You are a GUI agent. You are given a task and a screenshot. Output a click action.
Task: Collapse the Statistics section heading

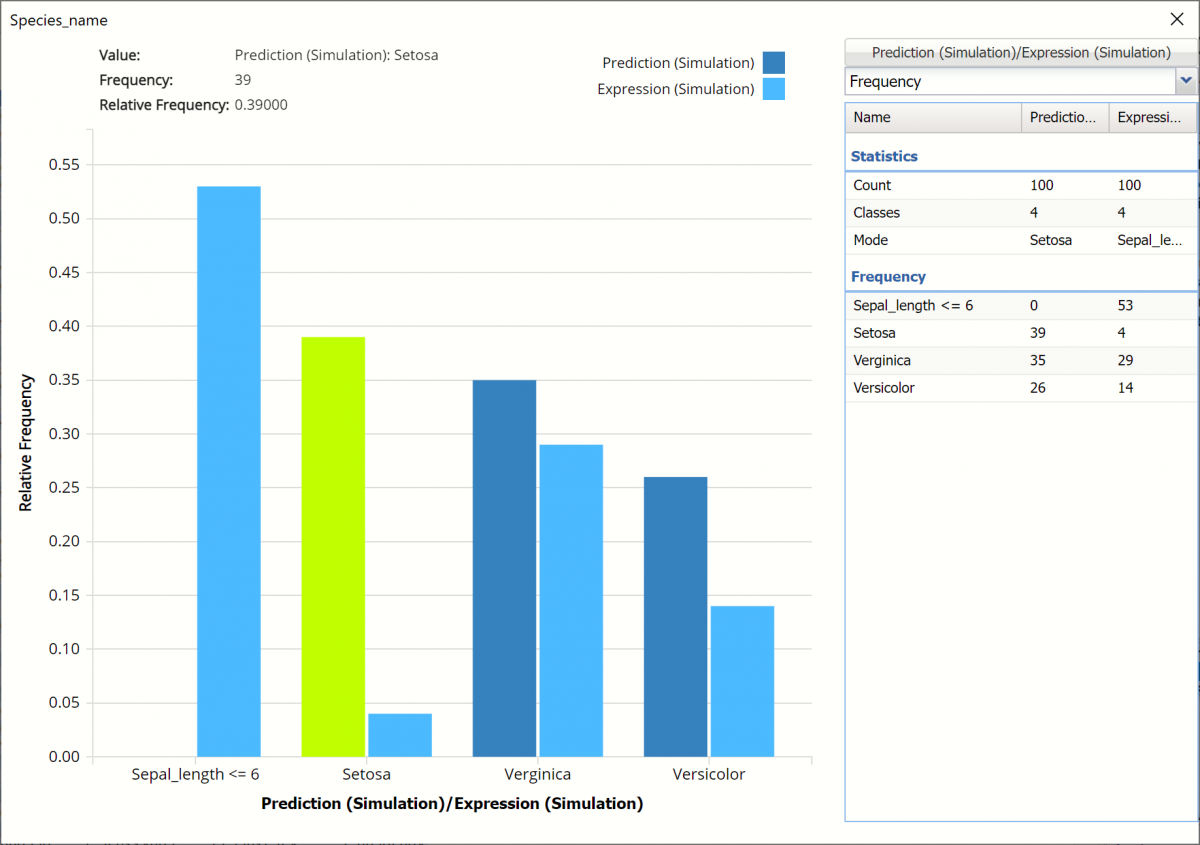(884, 156)
